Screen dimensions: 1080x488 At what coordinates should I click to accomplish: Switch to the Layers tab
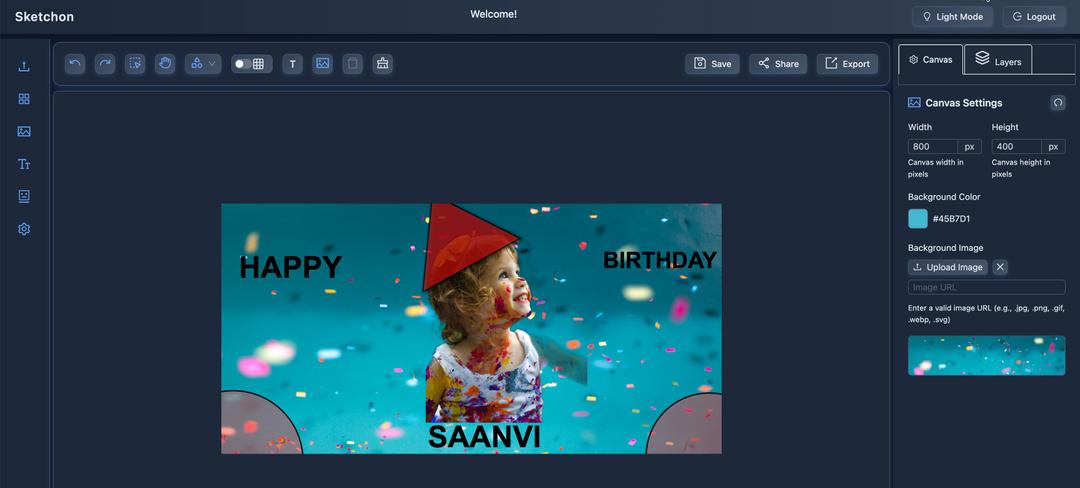pos(998,61)
